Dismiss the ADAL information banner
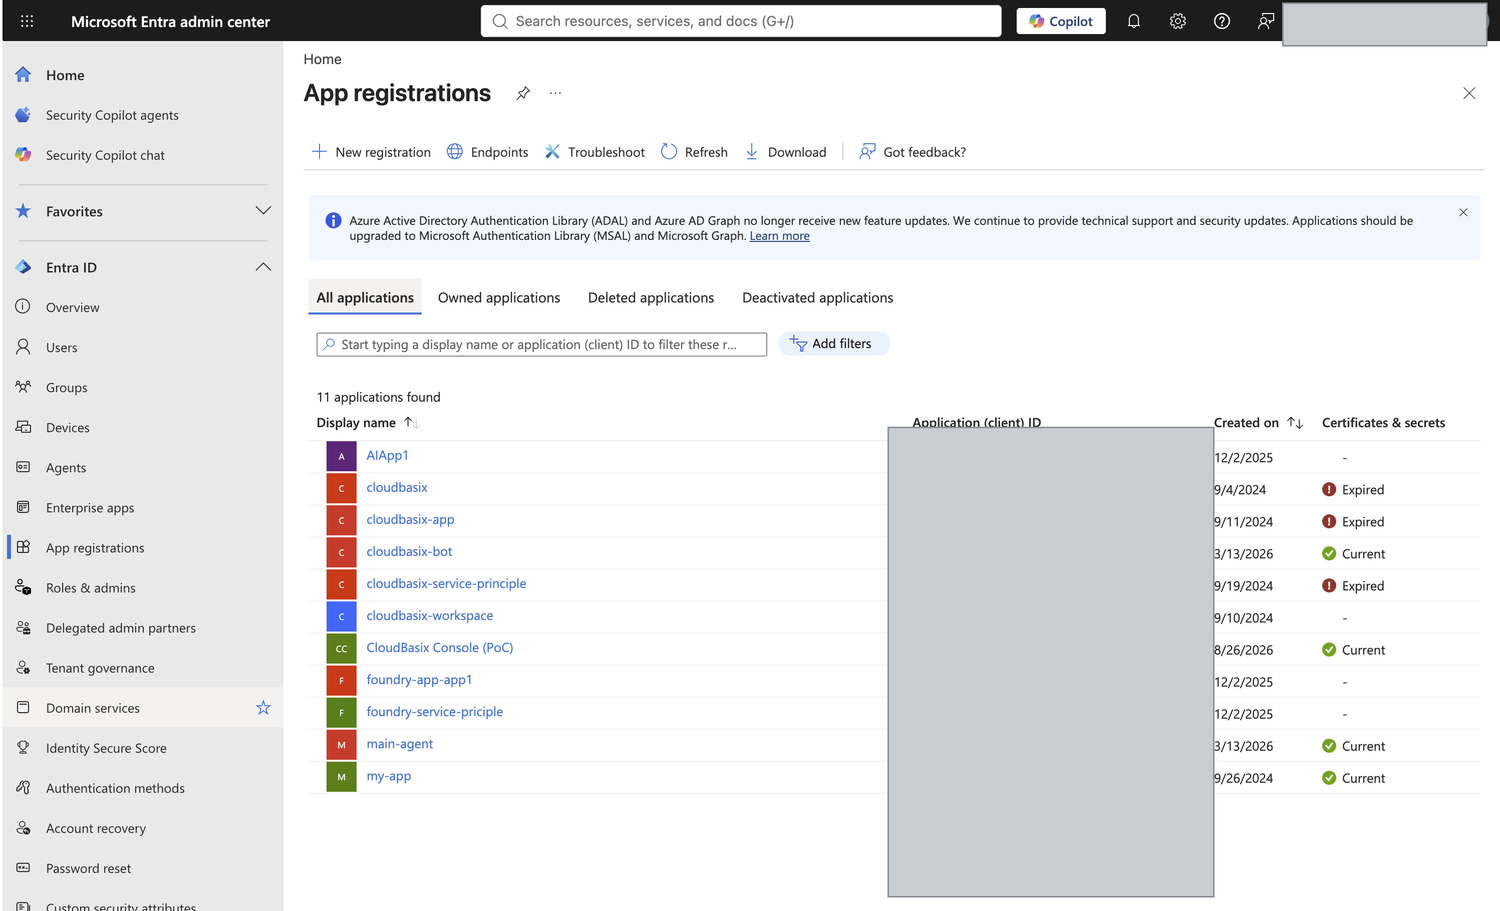Screen dimensions: 1500x911 tap(1463, 212)
